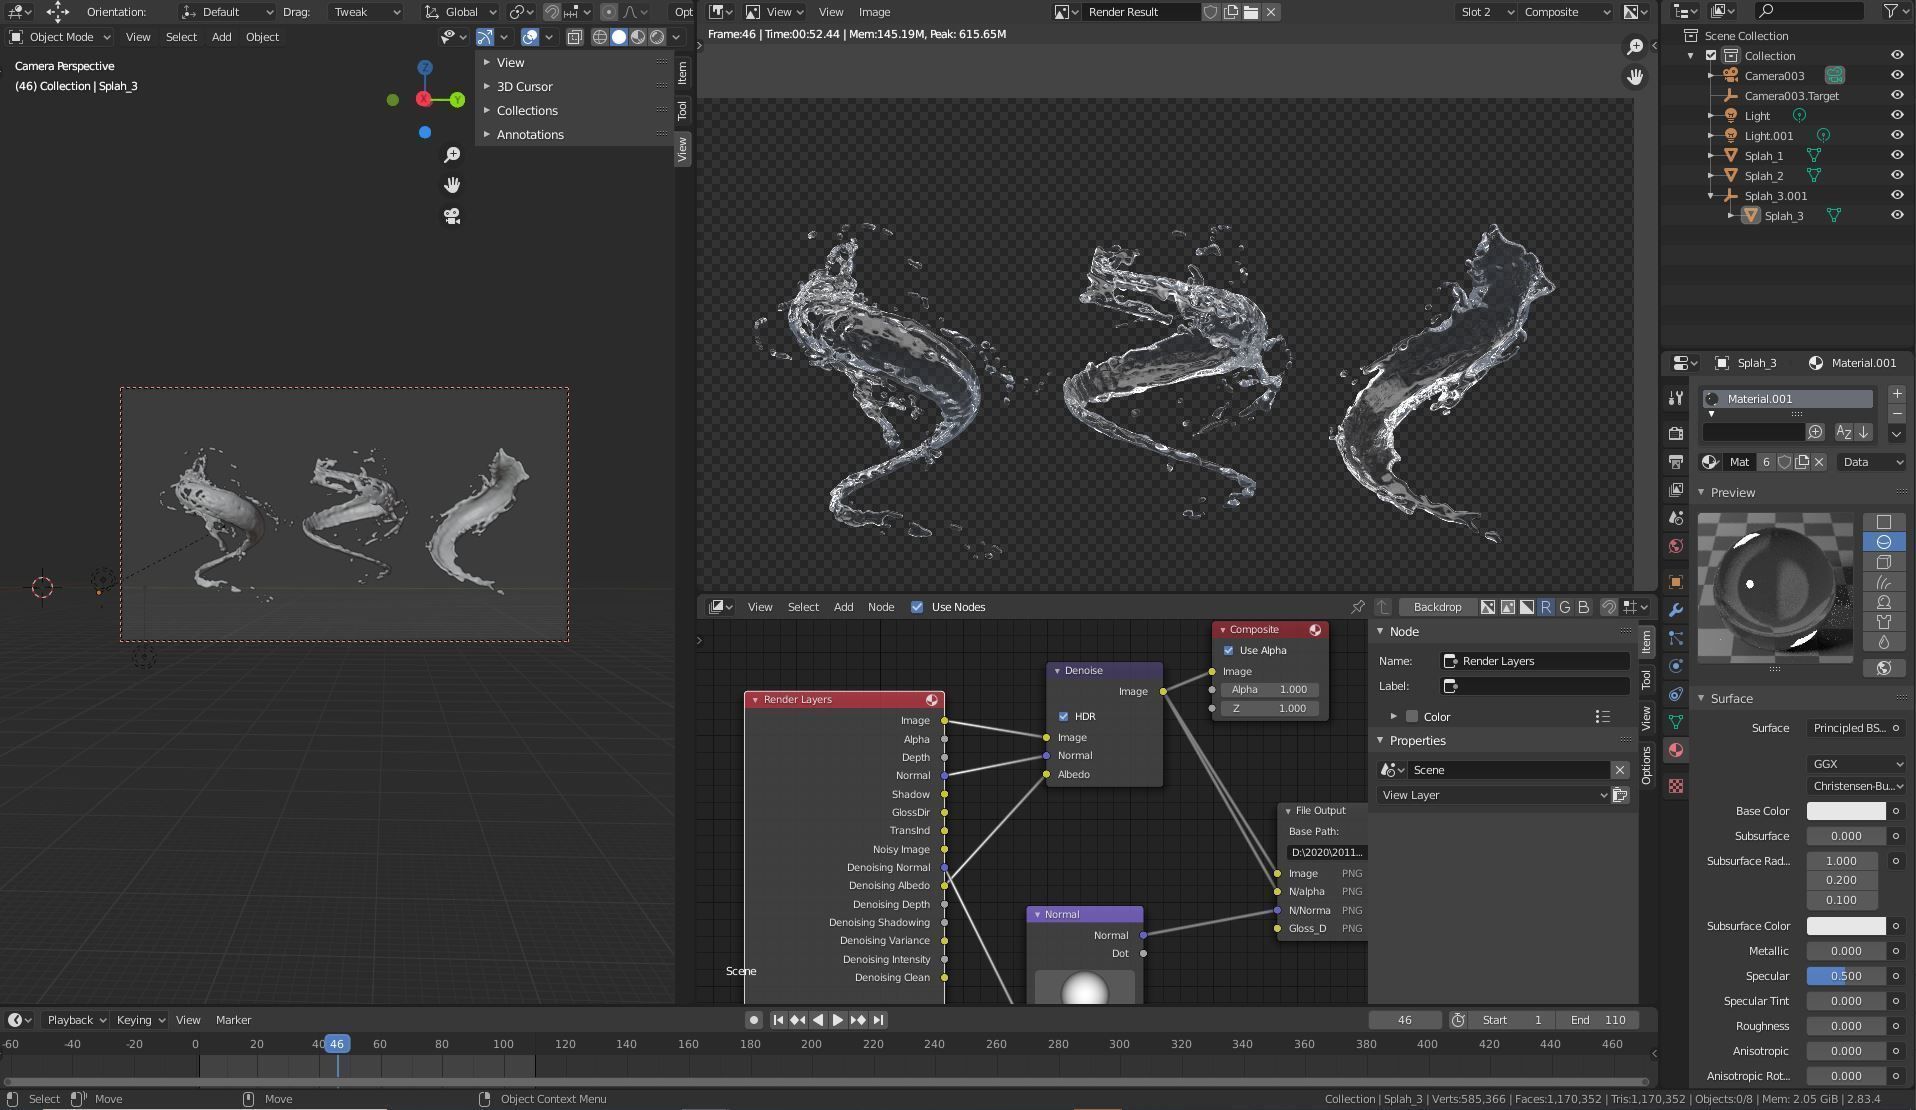This screenshot has height=1110, width=1916.
Task: Pin the node tree icon
Action: pos(1357,607)
